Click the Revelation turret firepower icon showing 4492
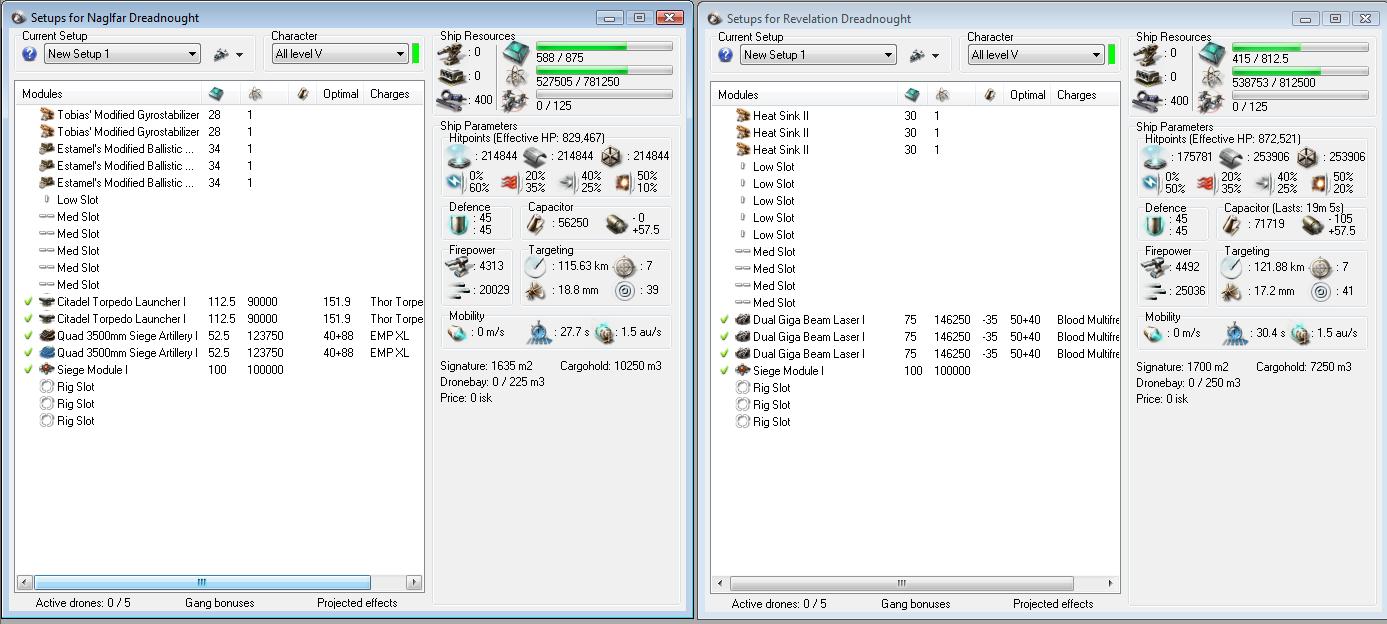 click(1156, 268)
